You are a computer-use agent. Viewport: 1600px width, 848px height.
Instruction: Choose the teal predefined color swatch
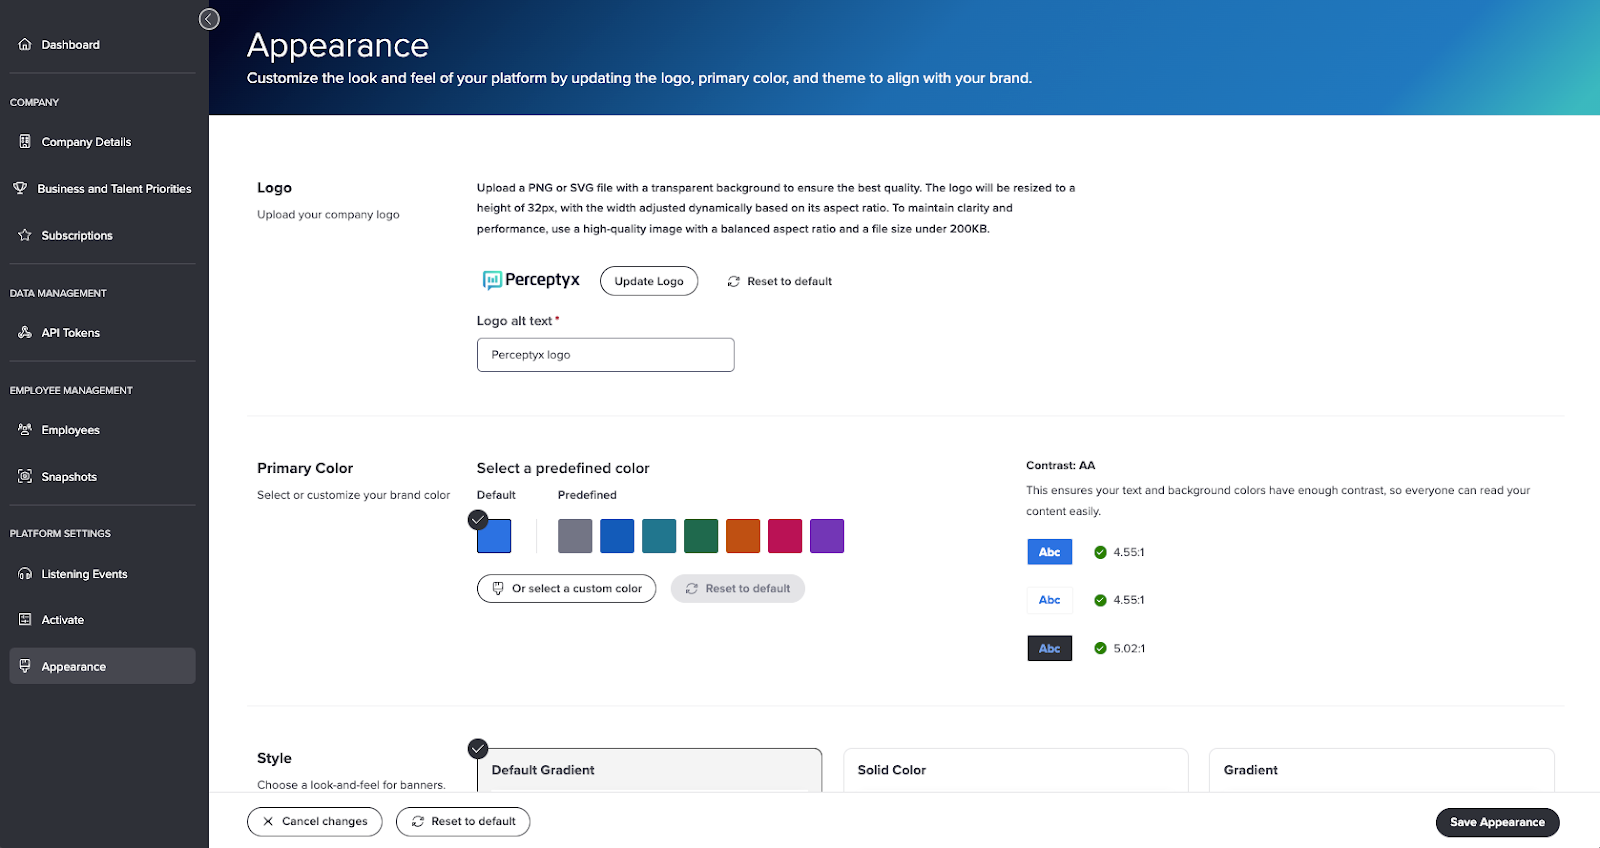coord(659,536)
